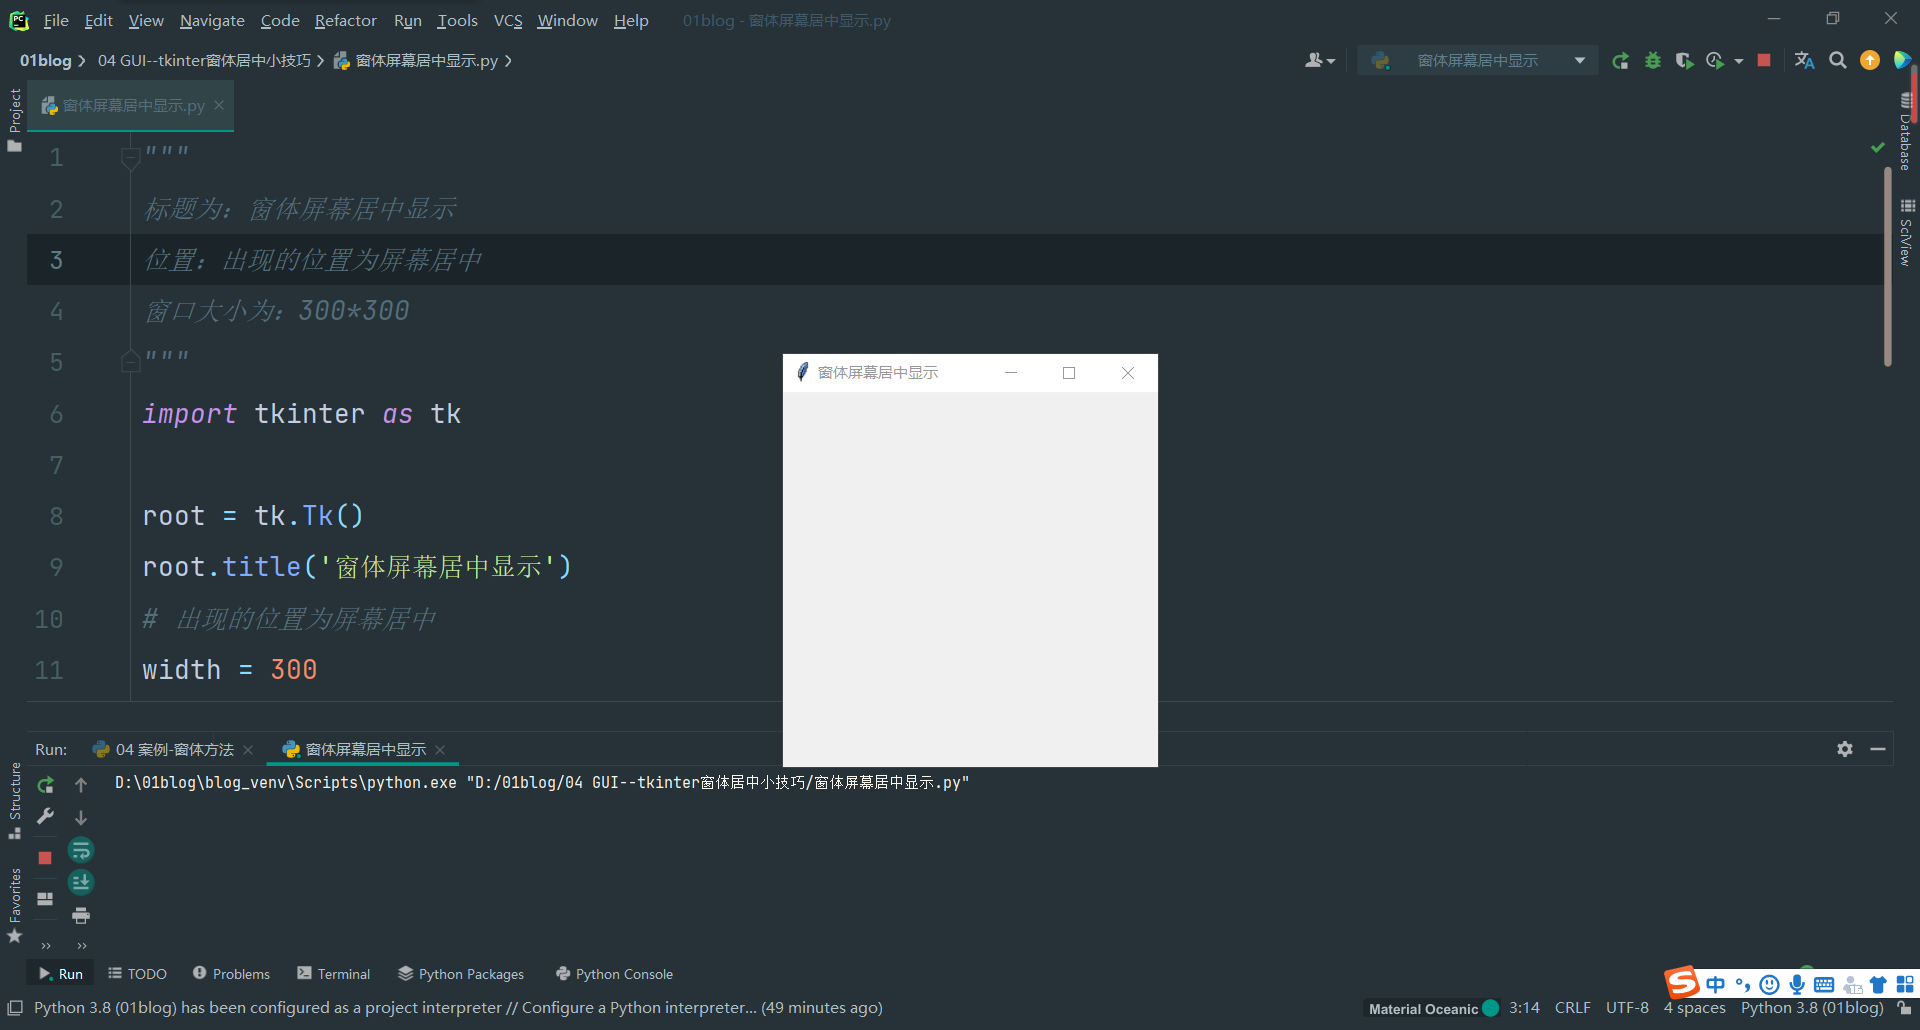Open Run panel settings gear
1920x1030 pixels.
(x=1845, y=749)
